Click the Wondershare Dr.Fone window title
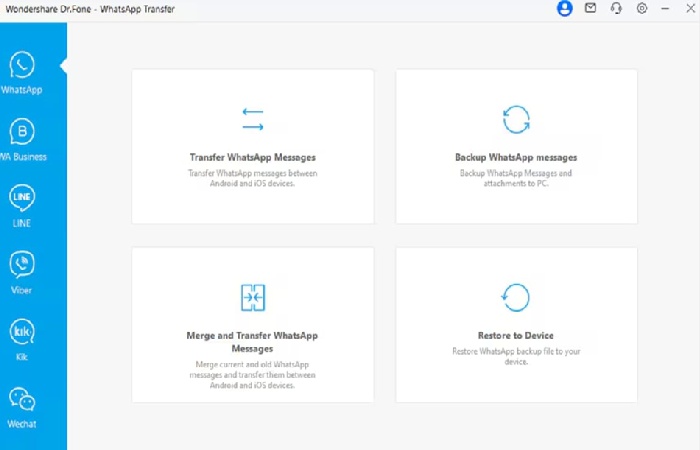The height and width of the screenshot is (450, 700). coord(90,9)
